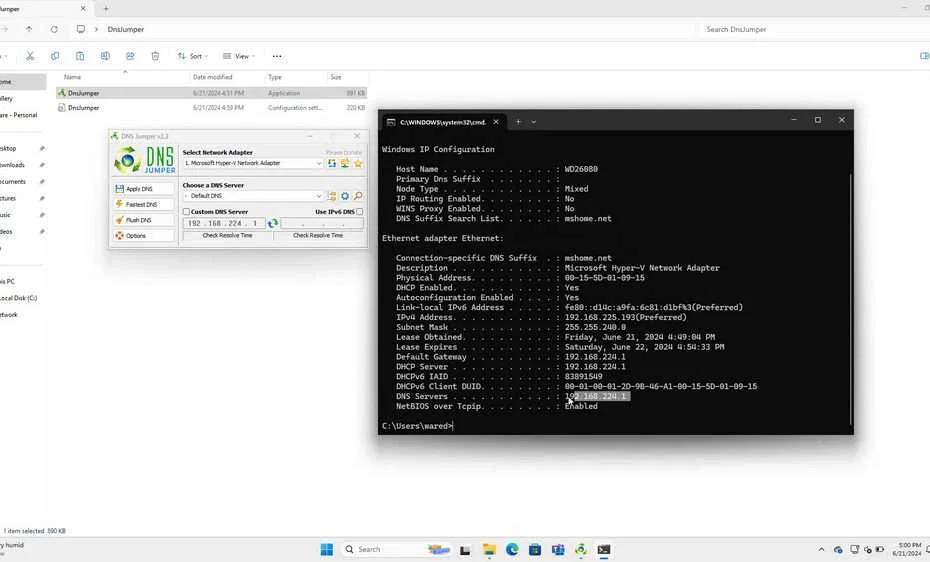
Task: Sort by the Name column header
Action: [x=72, y=77]
